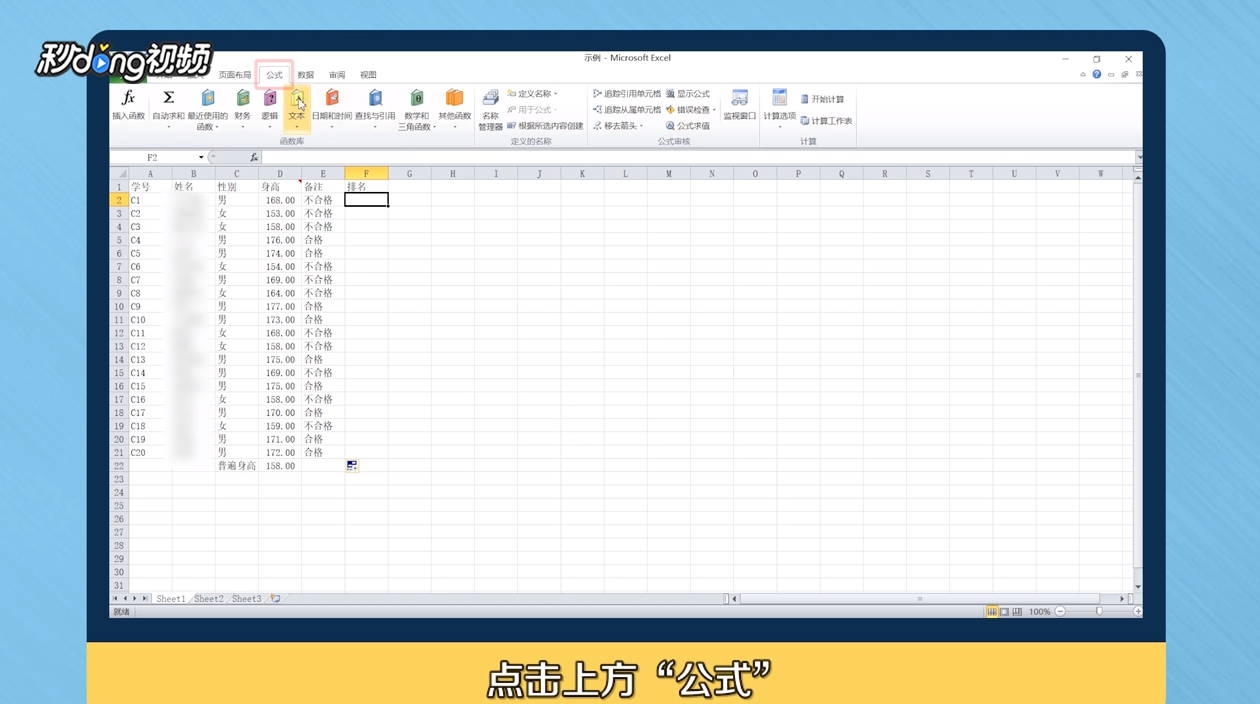
Task: Open the Watch Window (监视窗口)
Action: [740, 104]
